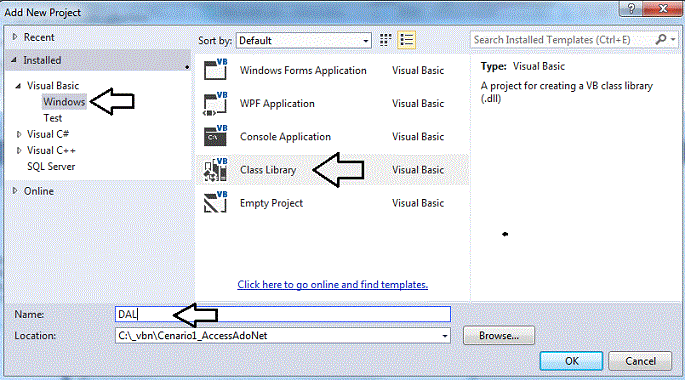Click the Online section label
Image resolution: width=685 pixels, height=380 pixels.
coord(38,191)
